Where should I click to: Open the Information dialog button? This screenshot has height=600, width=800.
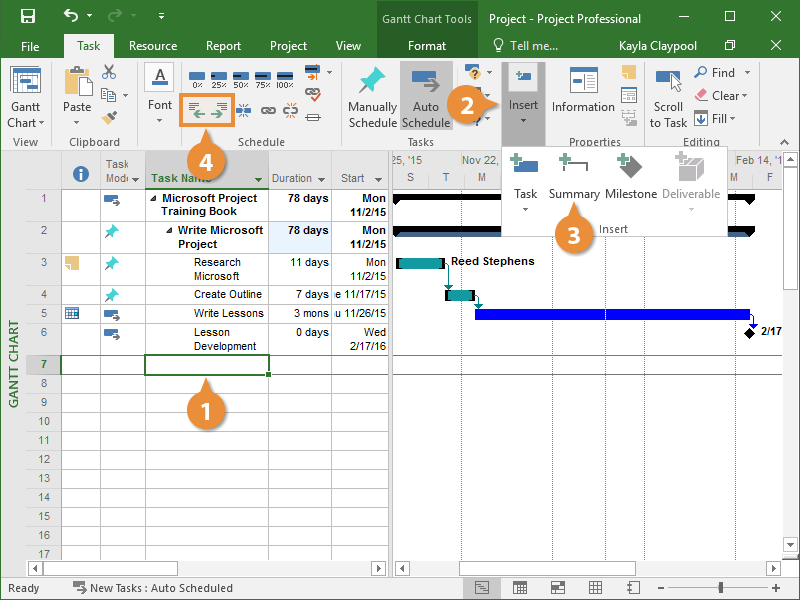(x=583, y=93)
